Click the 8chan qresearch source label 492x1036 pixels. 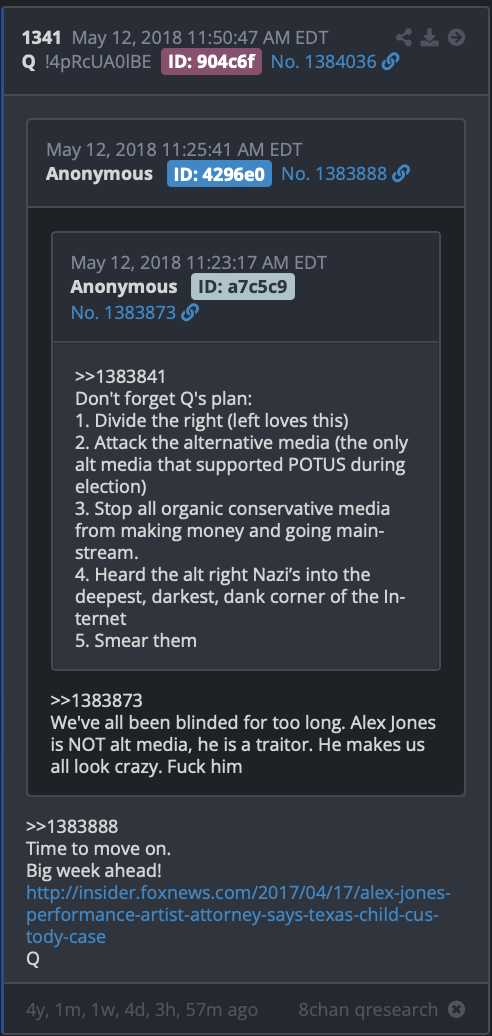coord(368,1010)
